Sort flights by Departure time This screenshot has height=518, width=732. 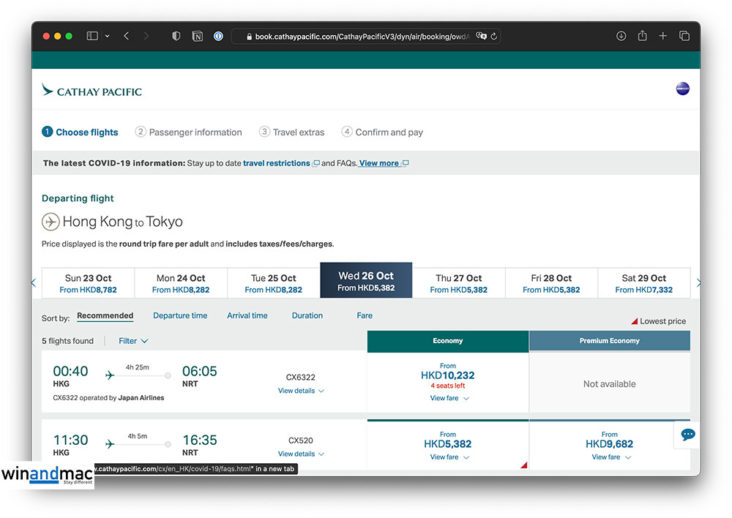pyautogui.click(x=180, y=316)
